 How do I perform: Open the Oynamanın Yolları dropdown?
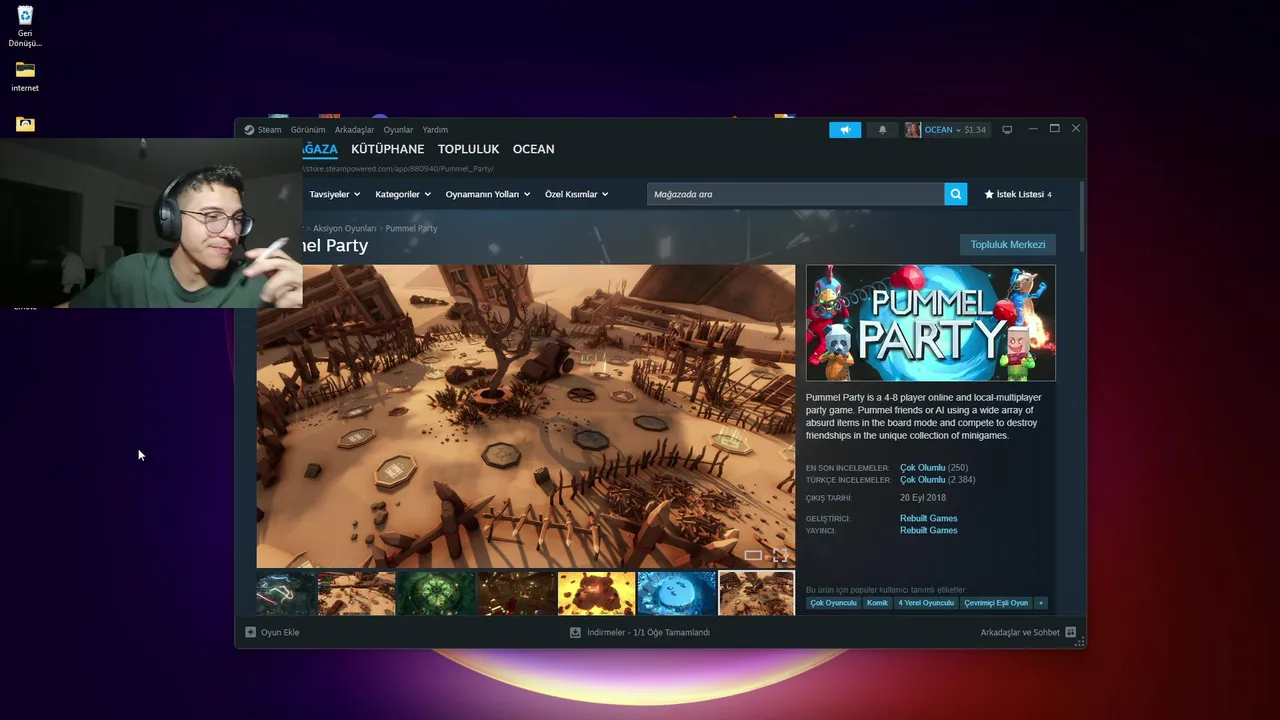tap(487, 194)
